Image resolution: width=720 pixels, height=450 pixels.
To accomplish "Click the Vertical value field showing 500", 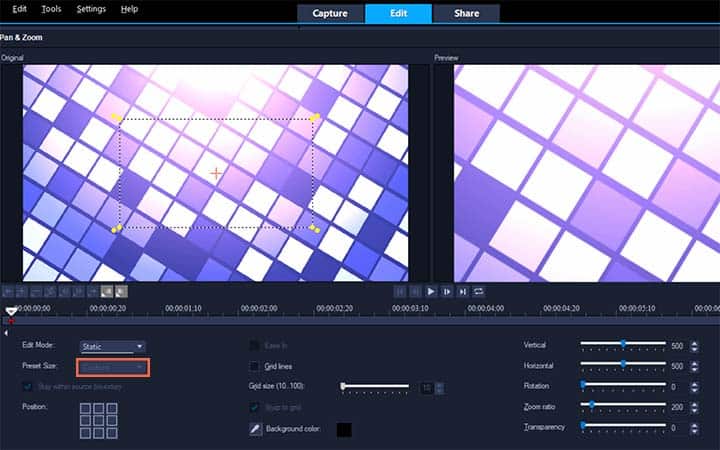I will pyautogui.click(x=678, y=346).
